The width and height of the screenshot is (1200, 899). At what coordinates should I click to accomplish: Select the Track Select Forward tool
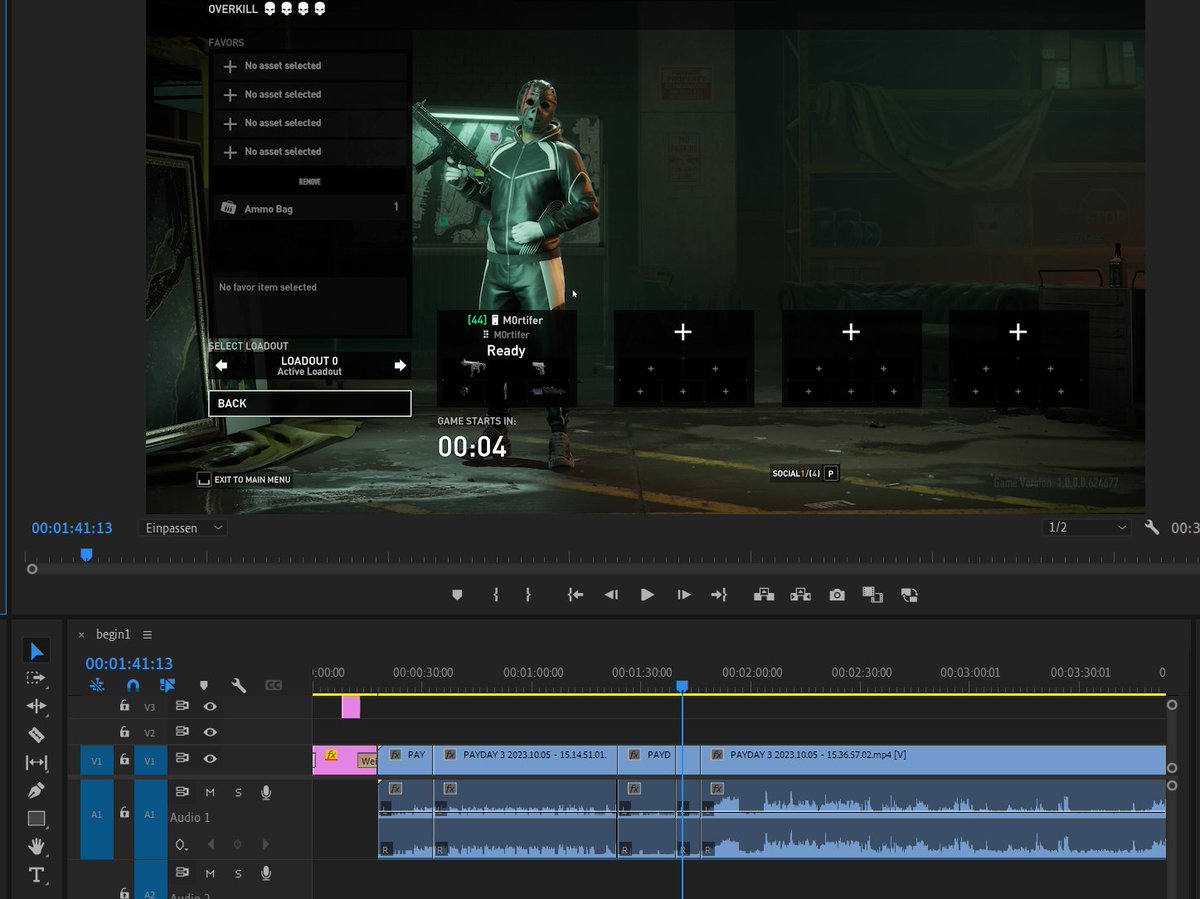point(36,678)
